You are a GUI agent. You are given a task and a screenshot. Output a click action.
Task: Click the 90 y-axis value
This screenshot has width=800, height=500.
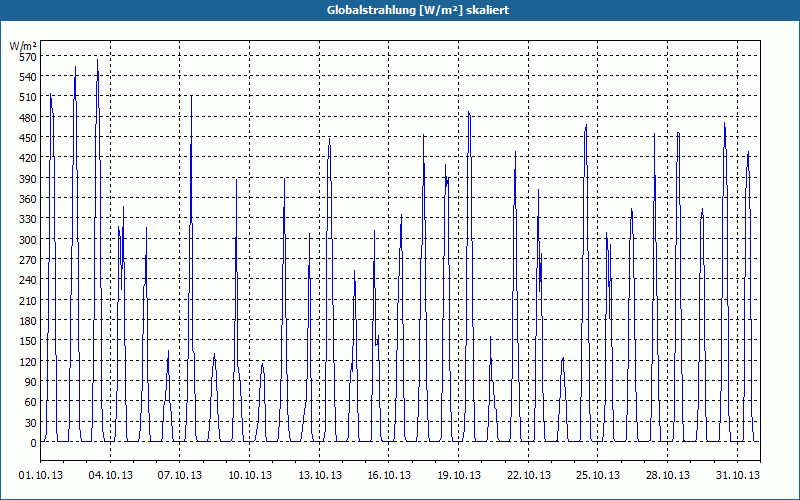click(31, 382)
